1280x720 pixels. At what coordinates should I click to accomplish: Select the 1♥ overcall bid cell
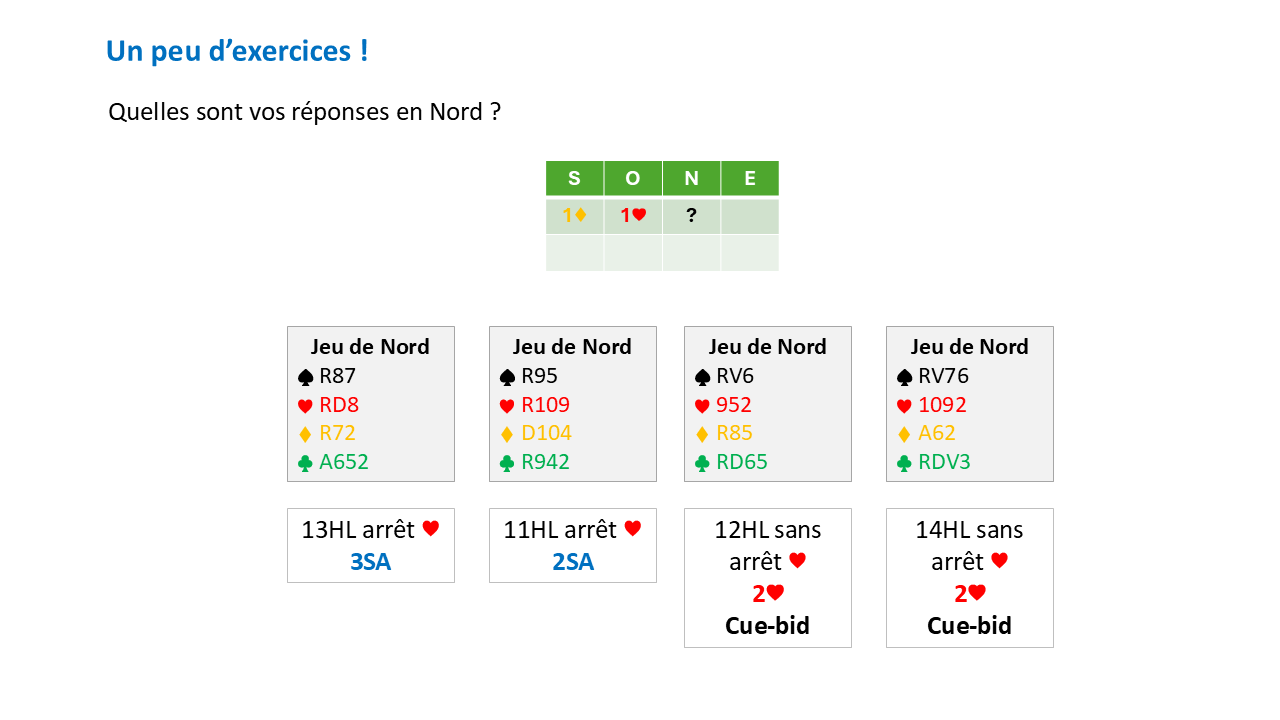632,215
